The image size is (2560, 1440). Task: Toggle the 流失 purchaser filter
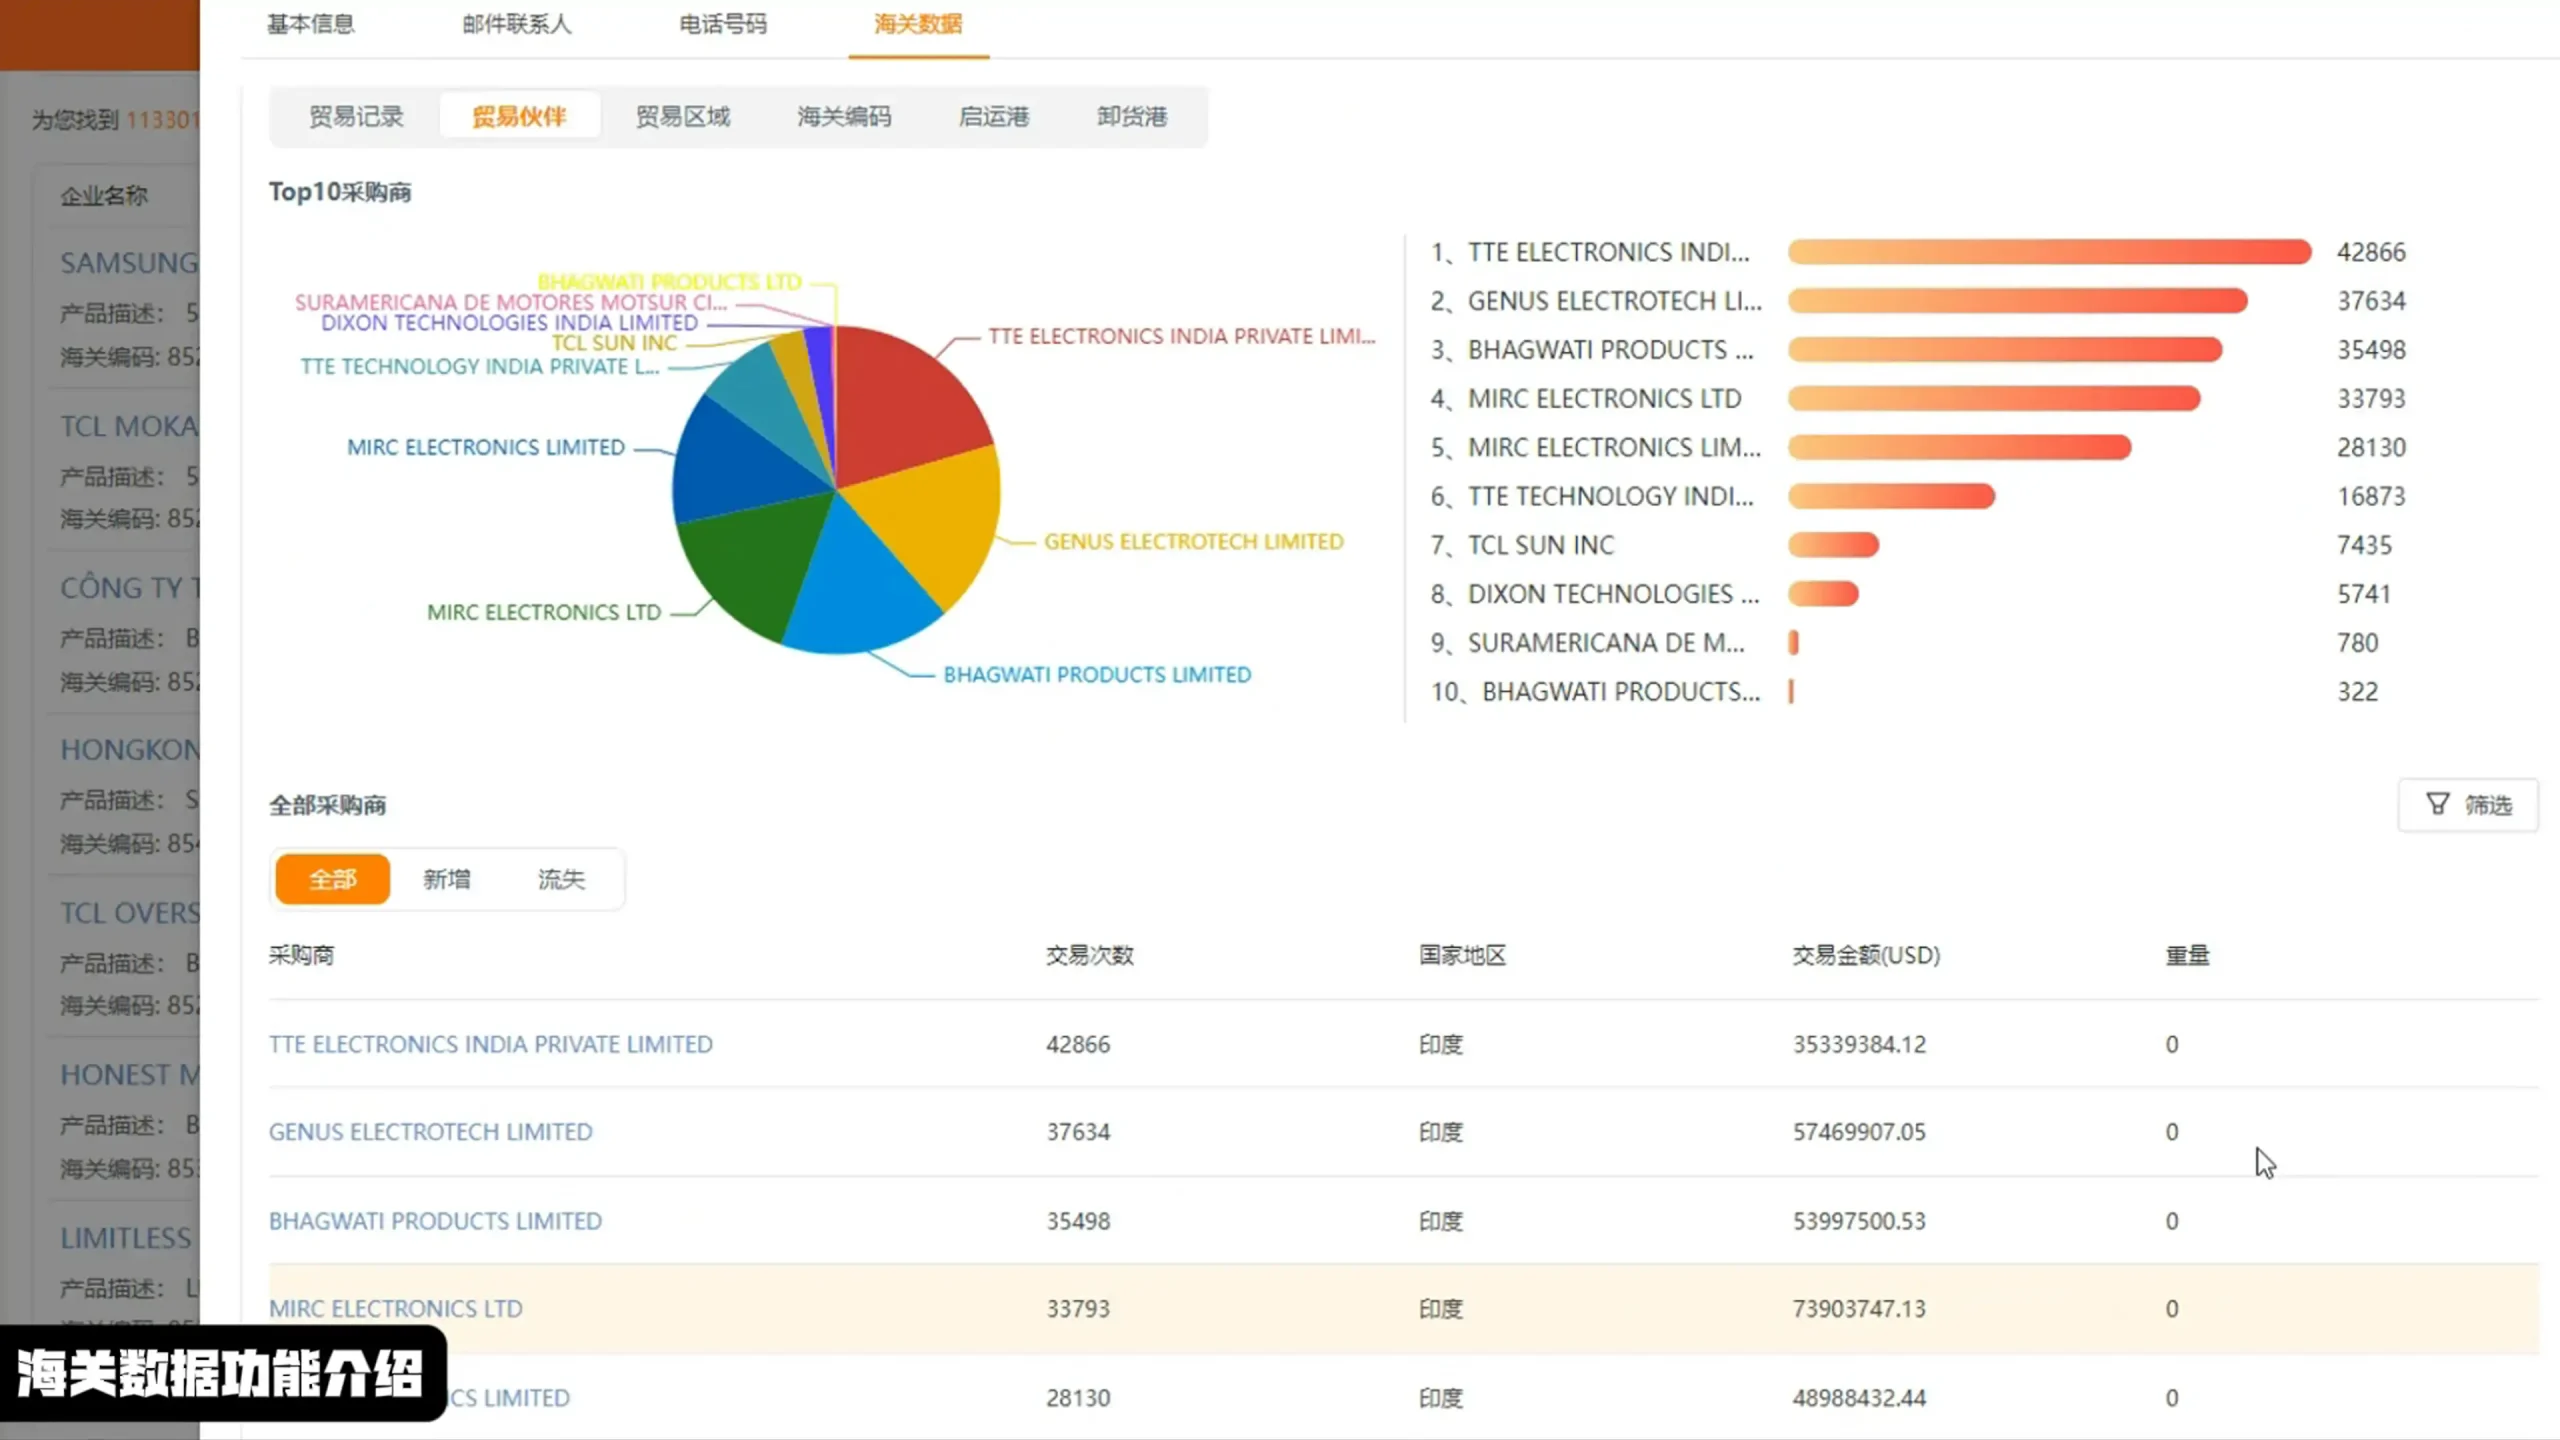click(560, 879)
